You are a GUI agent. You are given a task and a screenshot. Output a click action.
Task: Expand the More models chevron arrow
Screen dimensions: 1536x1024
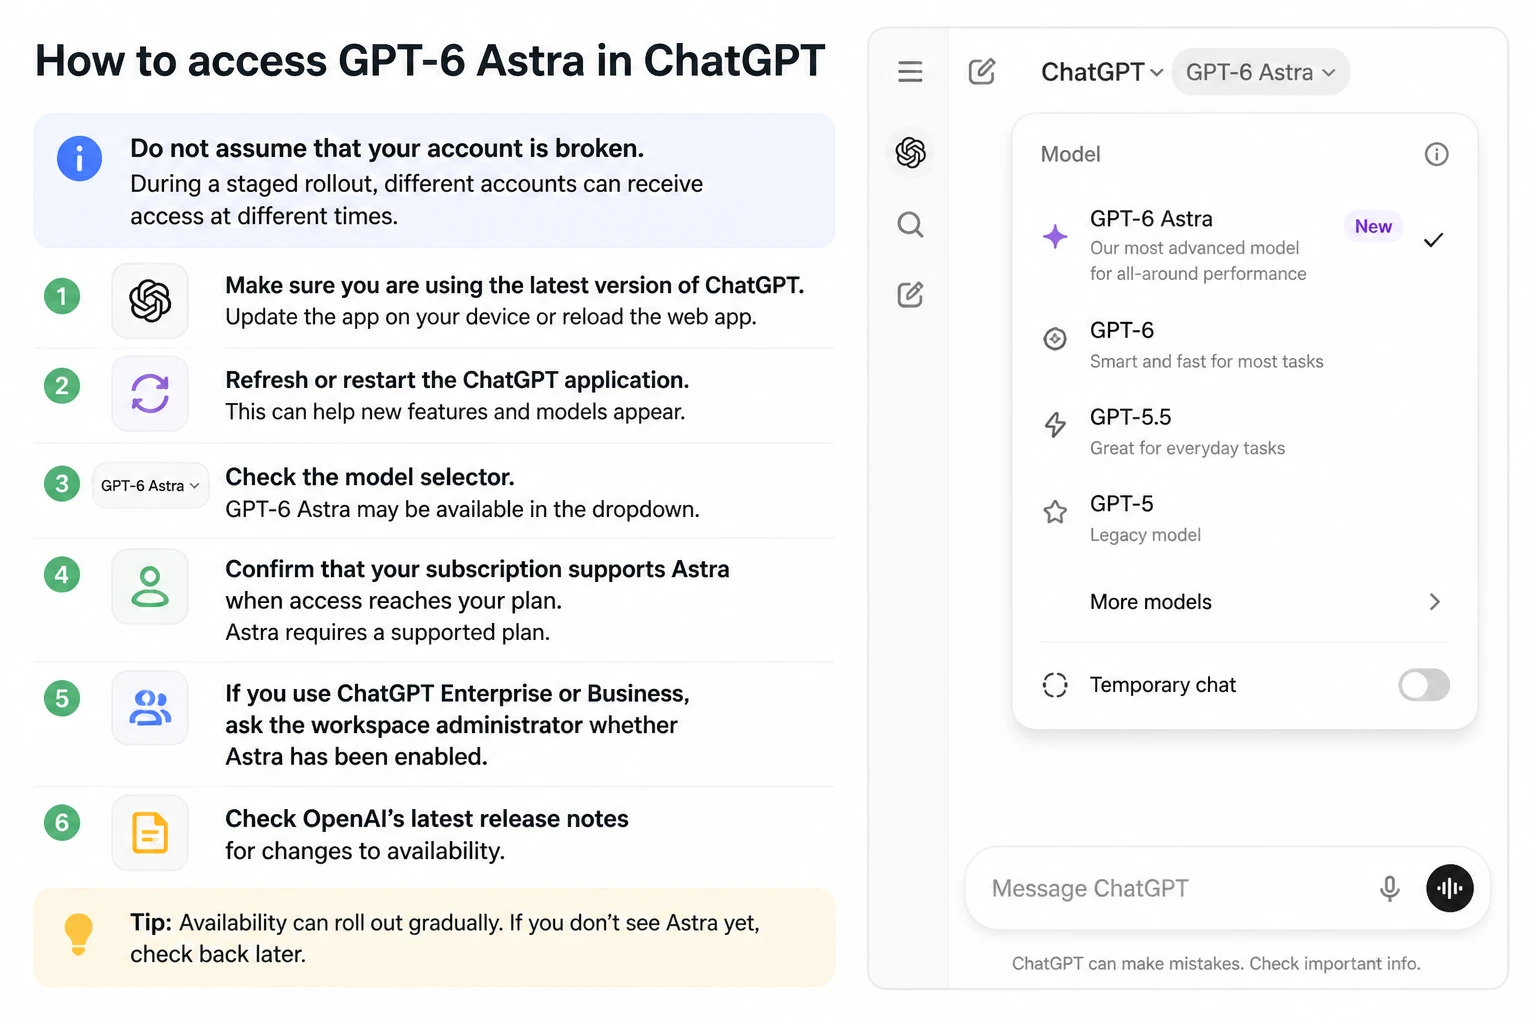point(1435,602)
